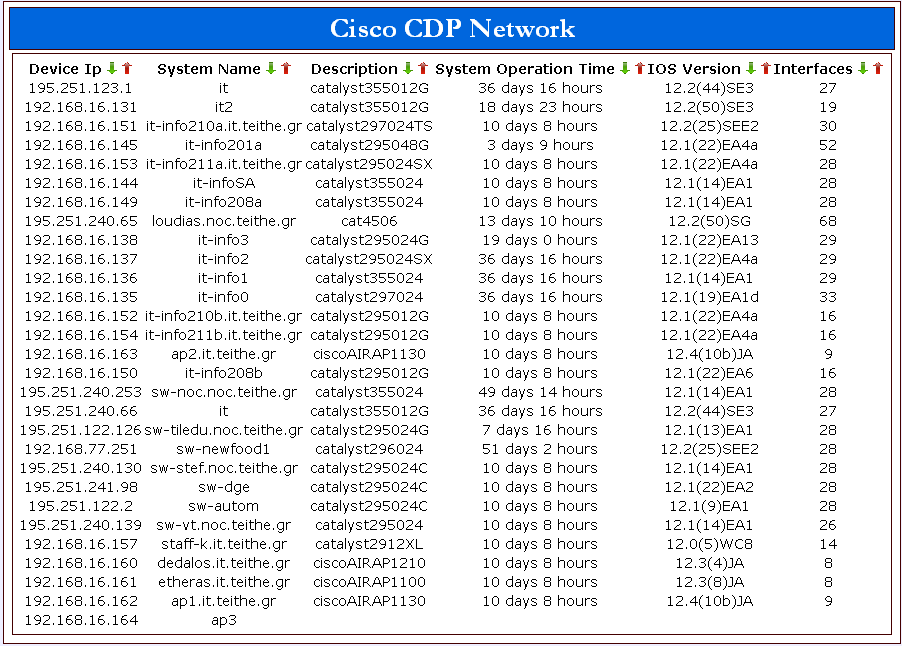Click system name it-info2
Screen dimensions: 902x646
pyautogui.click(x=223, y=259)
